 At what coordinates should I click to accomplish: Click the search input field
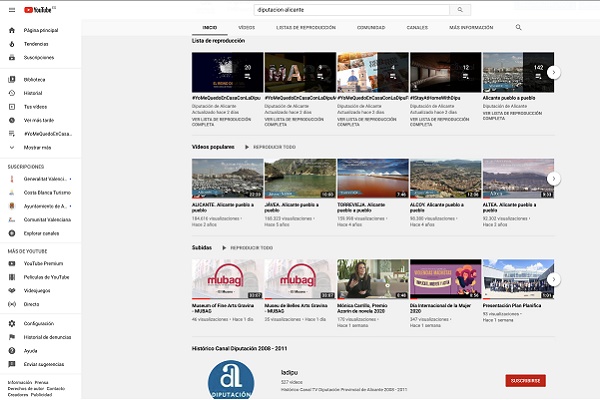point(352,10)
